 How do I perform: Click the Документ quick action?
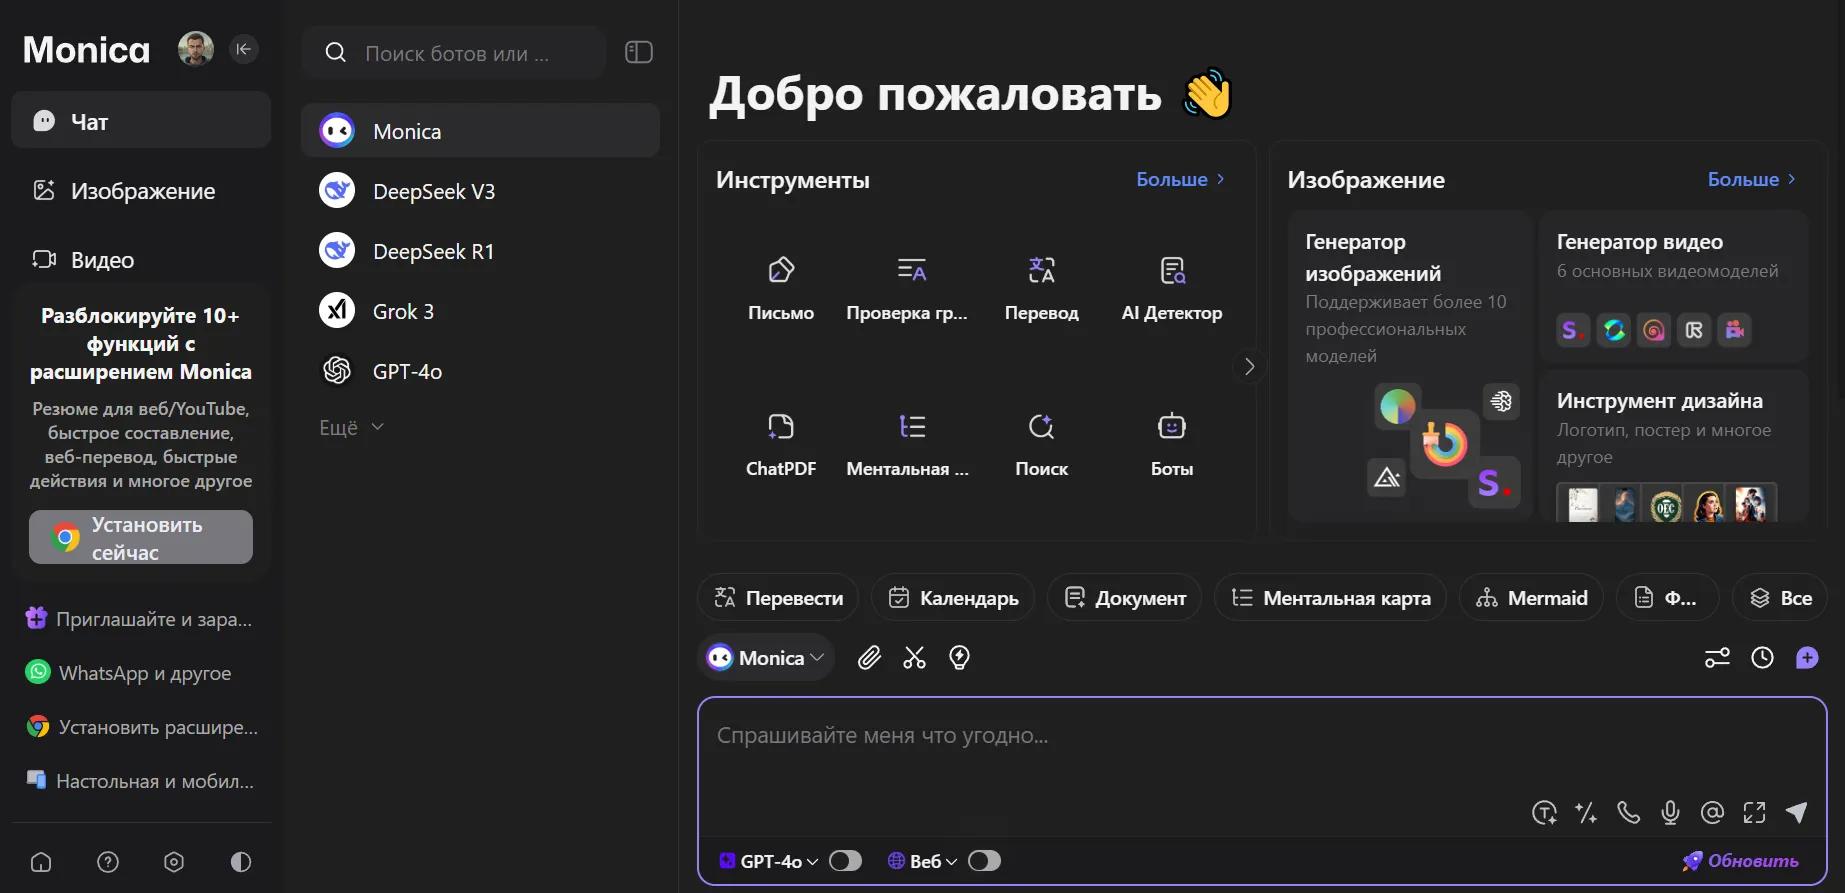1125,597
